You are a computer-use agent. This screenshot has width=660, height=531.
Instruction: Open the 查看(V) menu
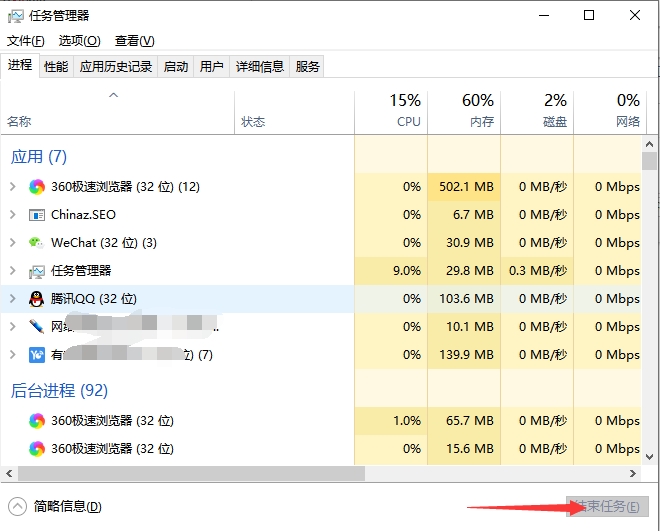point(135,41)
